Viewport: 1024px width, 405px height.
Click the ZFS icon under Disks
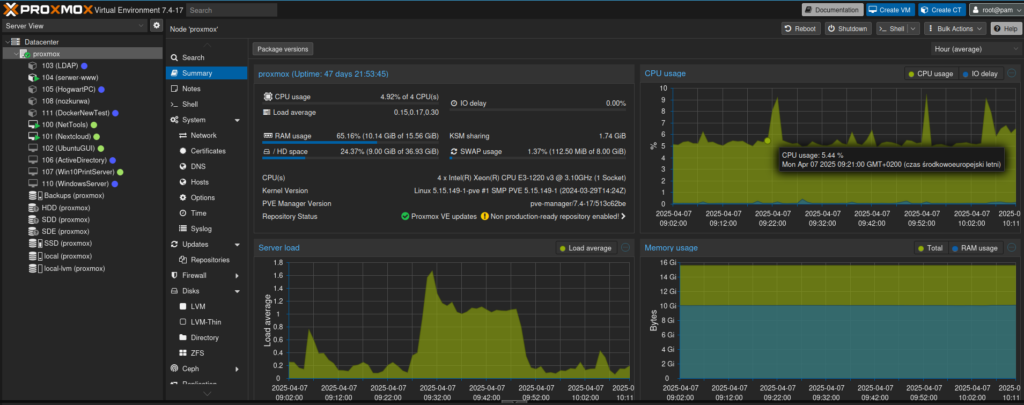point(183,353)
